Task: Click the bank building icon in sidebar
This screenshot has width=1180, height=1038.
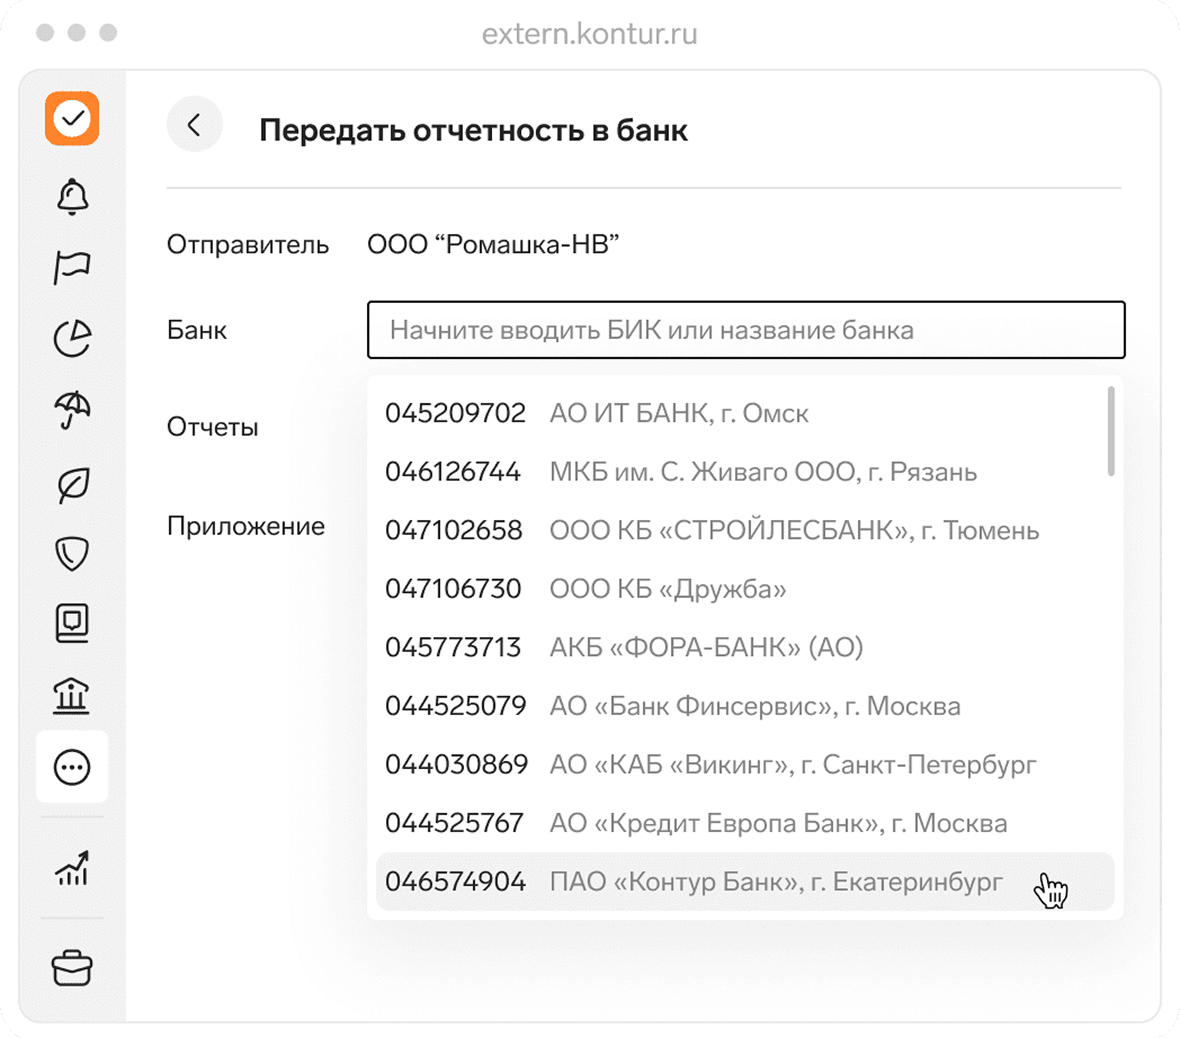Action: [72, 695]
